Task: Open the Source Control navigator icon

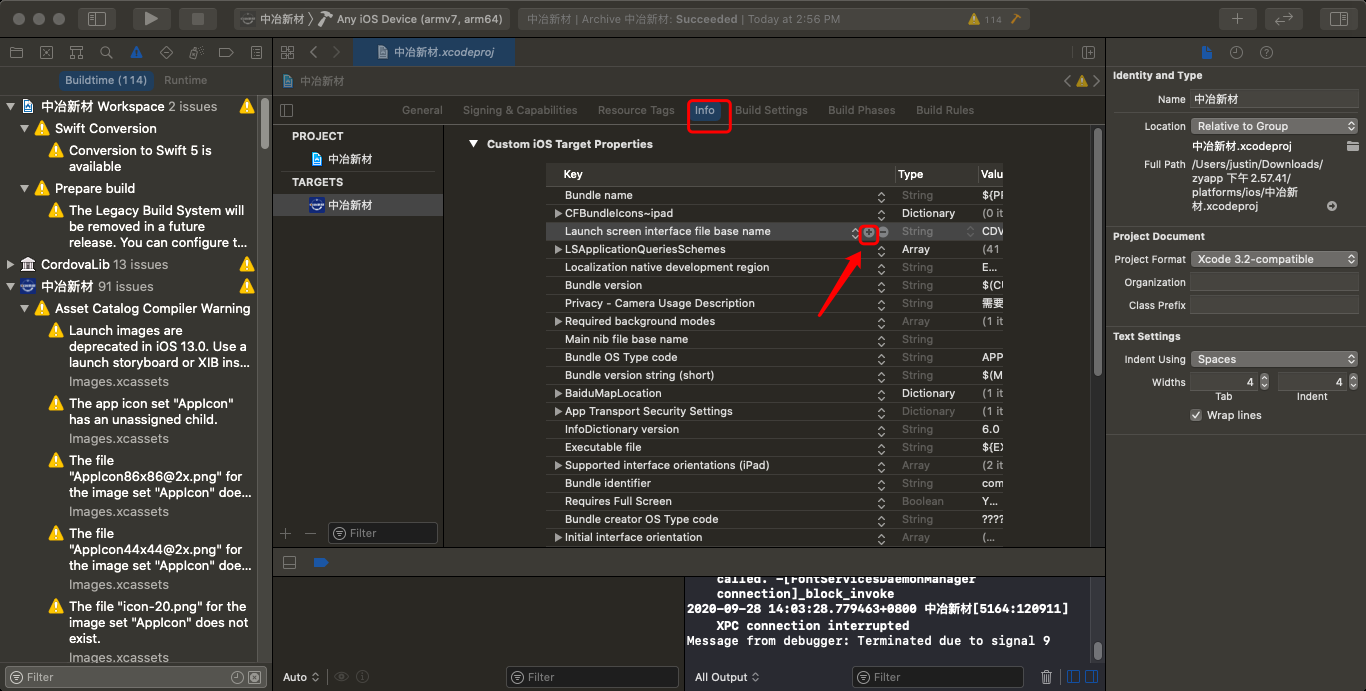Action: pyautogui.click(x=46, y=52)
